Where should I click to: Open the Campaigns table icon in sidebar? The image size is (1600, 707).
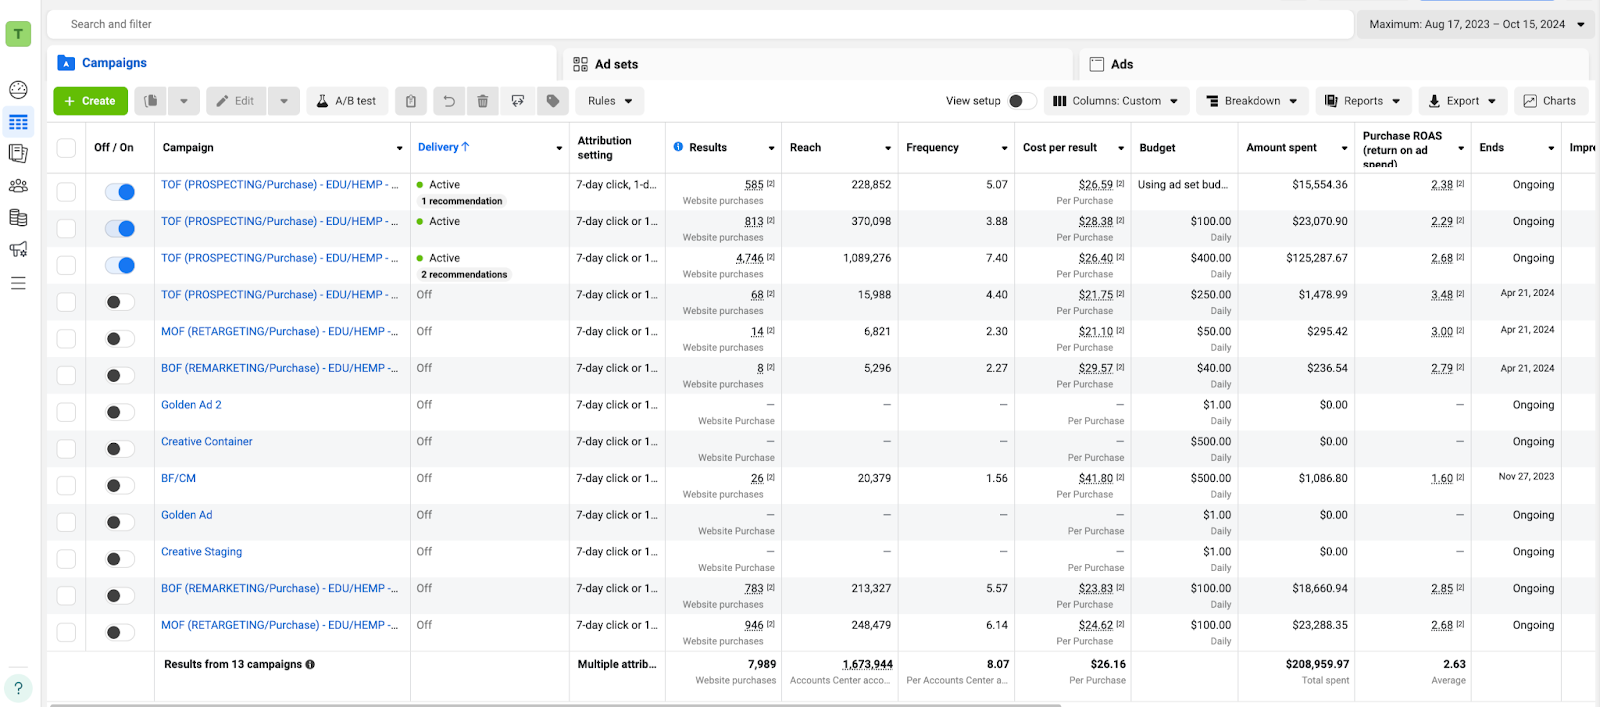(x=18, y=122)
